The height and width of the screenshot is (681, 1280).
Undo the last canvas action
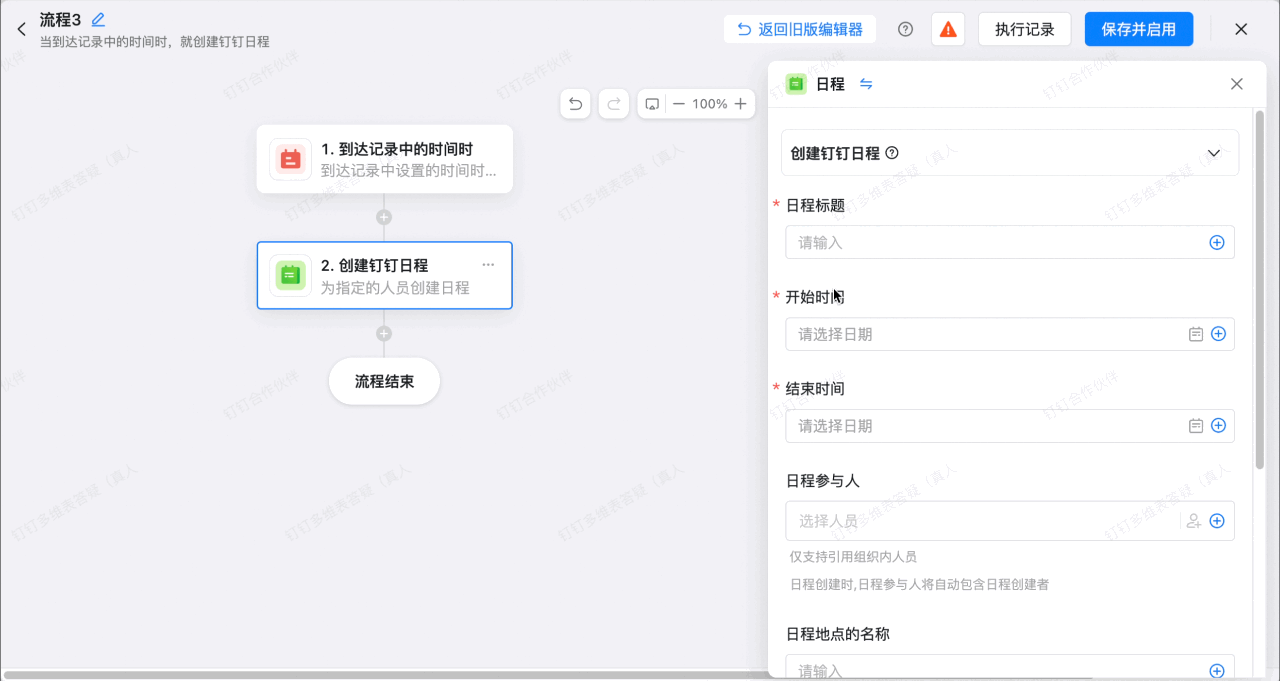(575, 104)
